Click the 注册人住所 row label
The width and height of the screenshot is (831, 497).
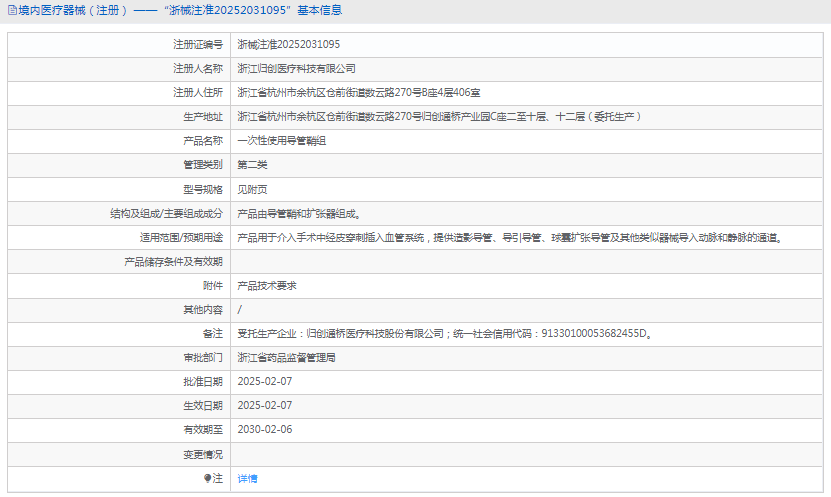pyautogui.click(x=198, y=93)
